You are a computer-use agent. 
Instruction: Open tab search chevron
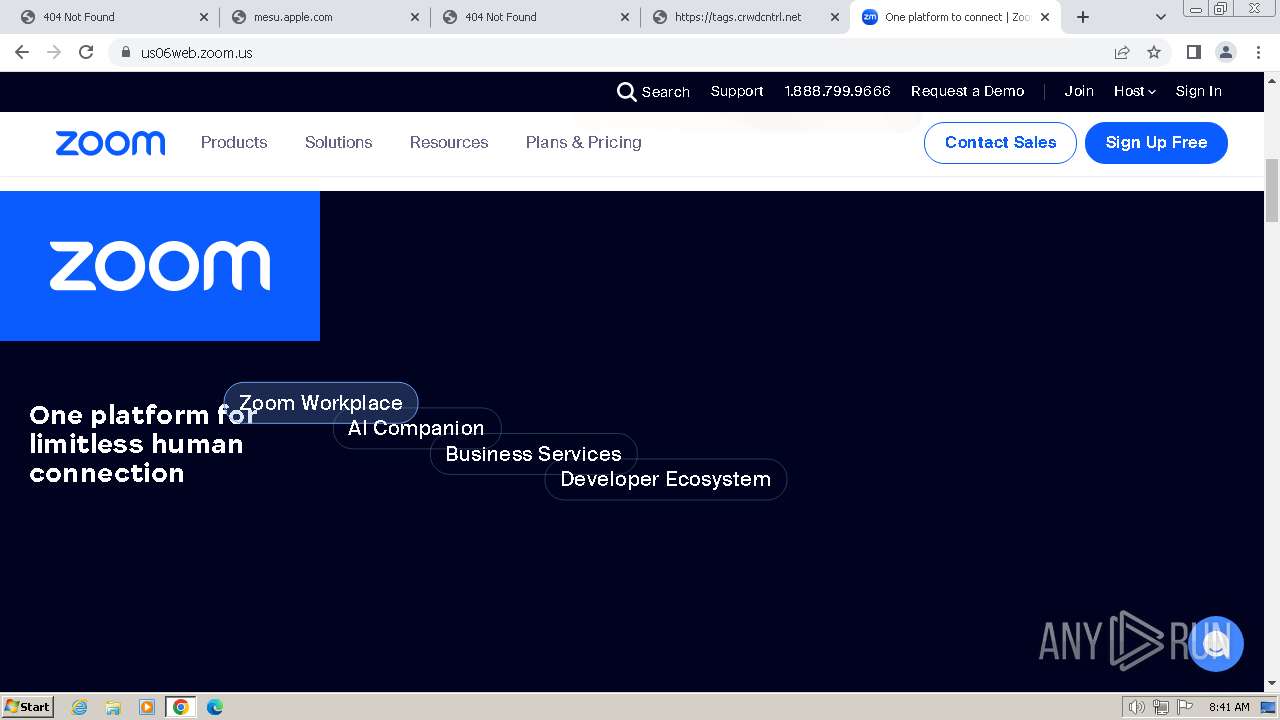pos(1161,17)
